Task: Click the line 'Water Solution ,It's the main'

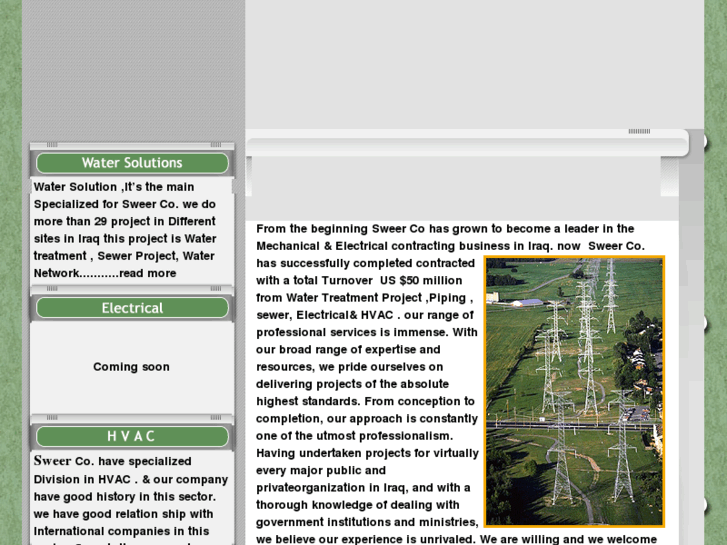Action: [114, 187]
